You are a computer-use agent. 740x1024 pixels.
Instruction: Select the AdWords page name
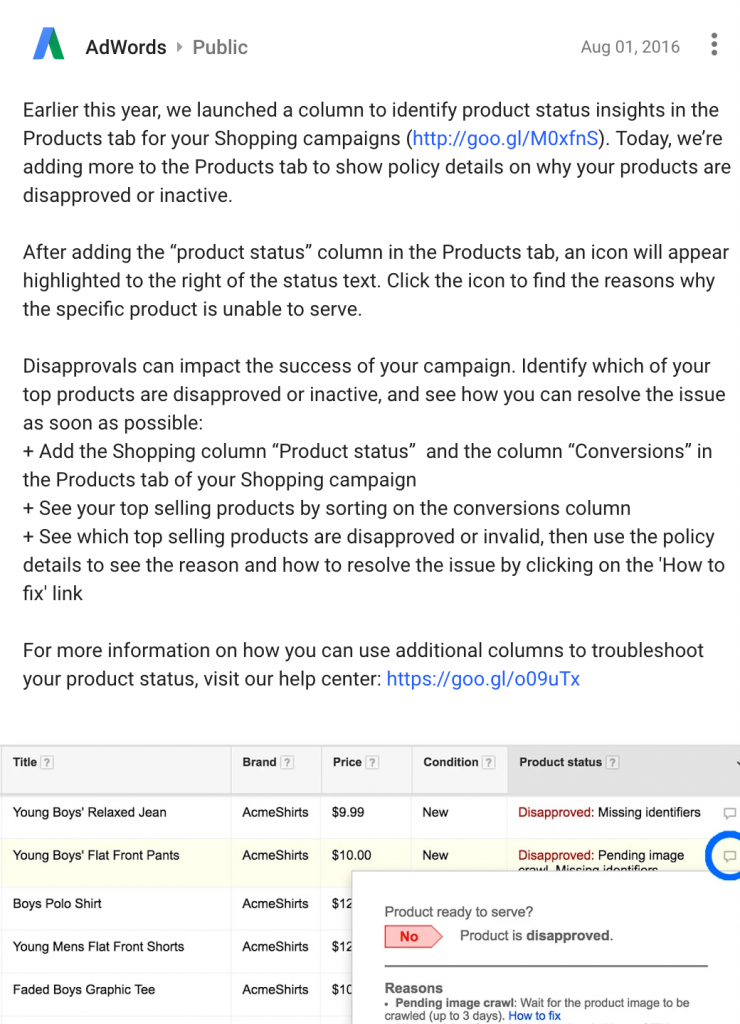pos(126,47)
